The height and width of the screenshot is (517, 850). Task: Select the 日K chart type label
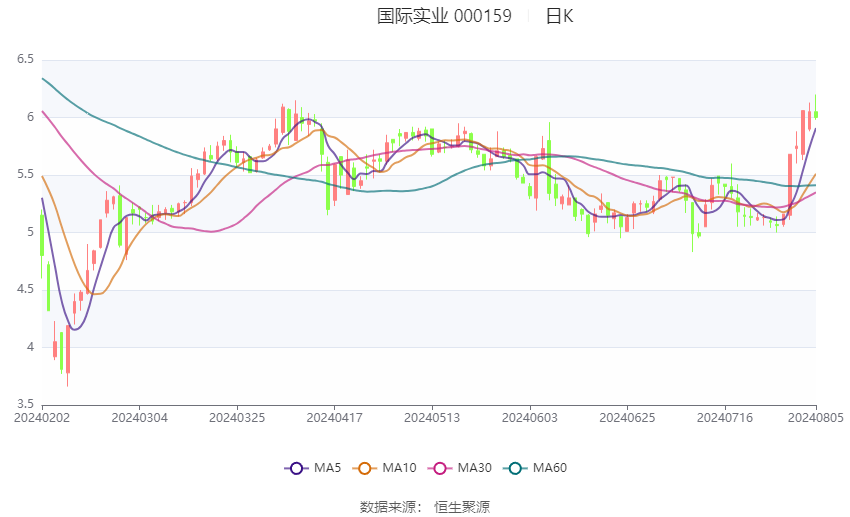(560, 16)
